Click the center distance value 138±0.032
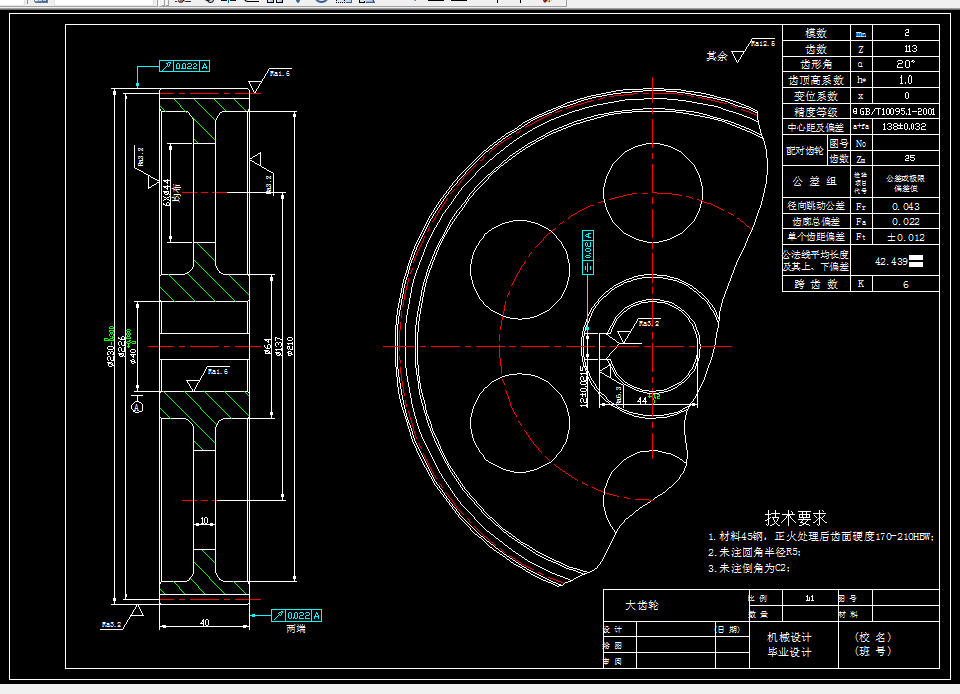 pos(906,127)
